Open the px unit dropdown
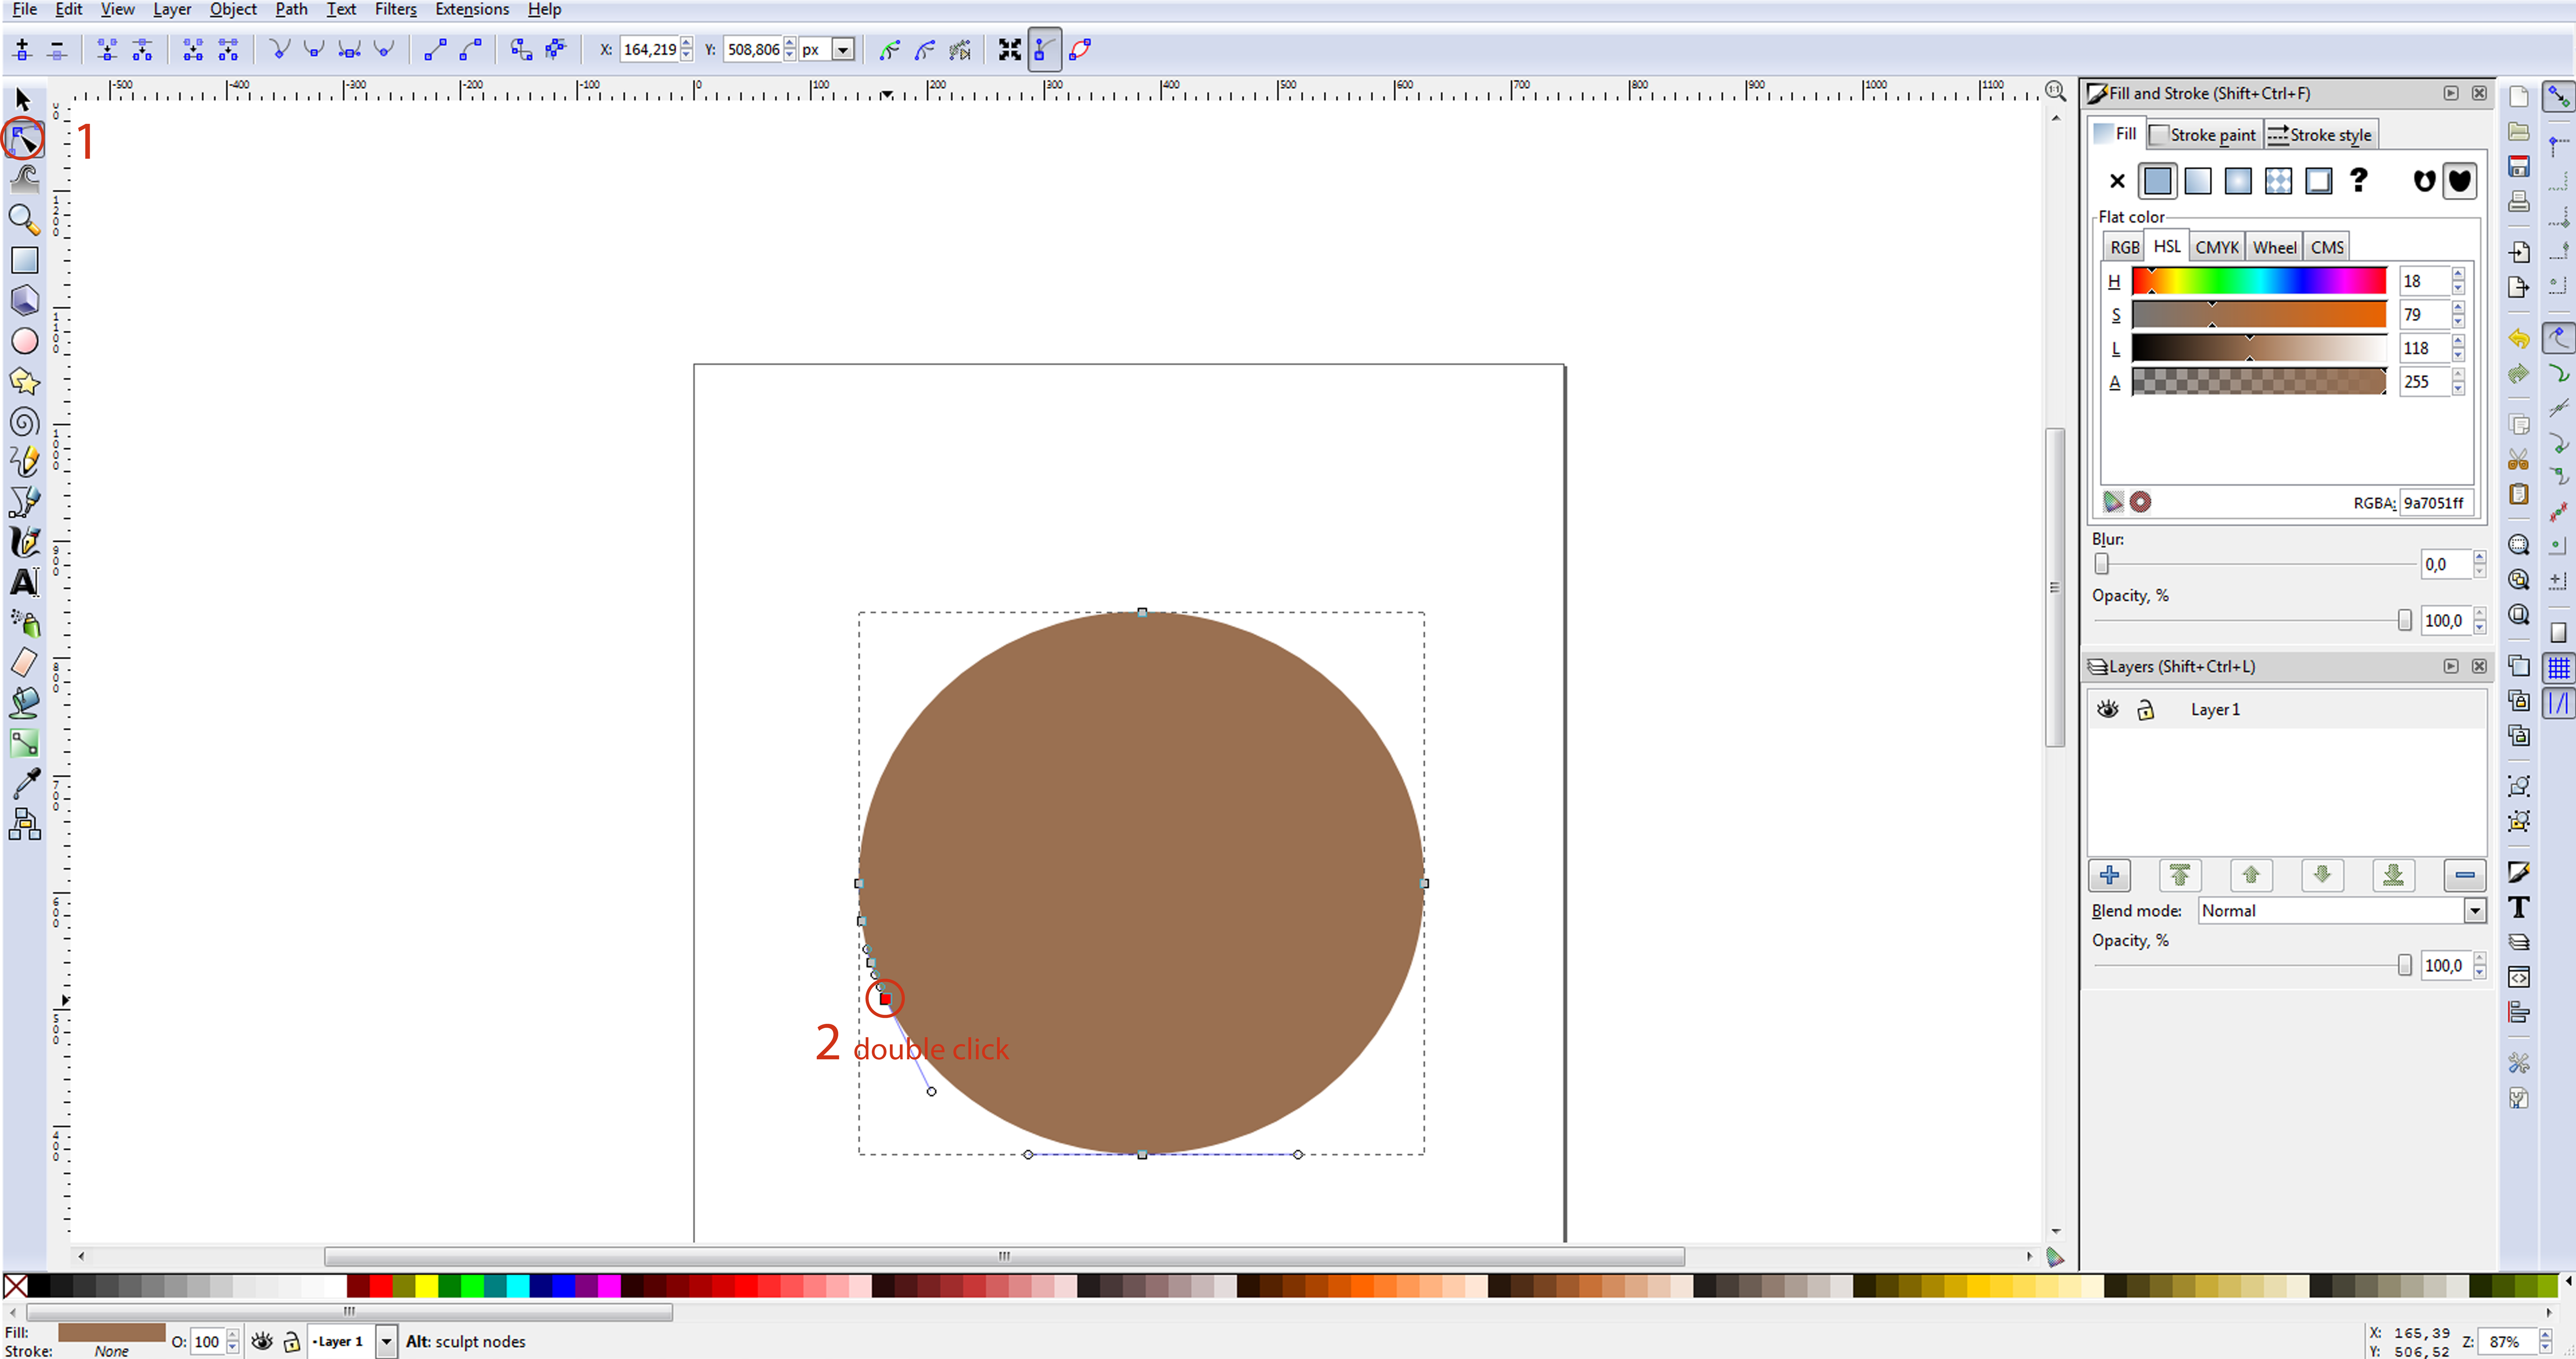 tap(843, 49)
